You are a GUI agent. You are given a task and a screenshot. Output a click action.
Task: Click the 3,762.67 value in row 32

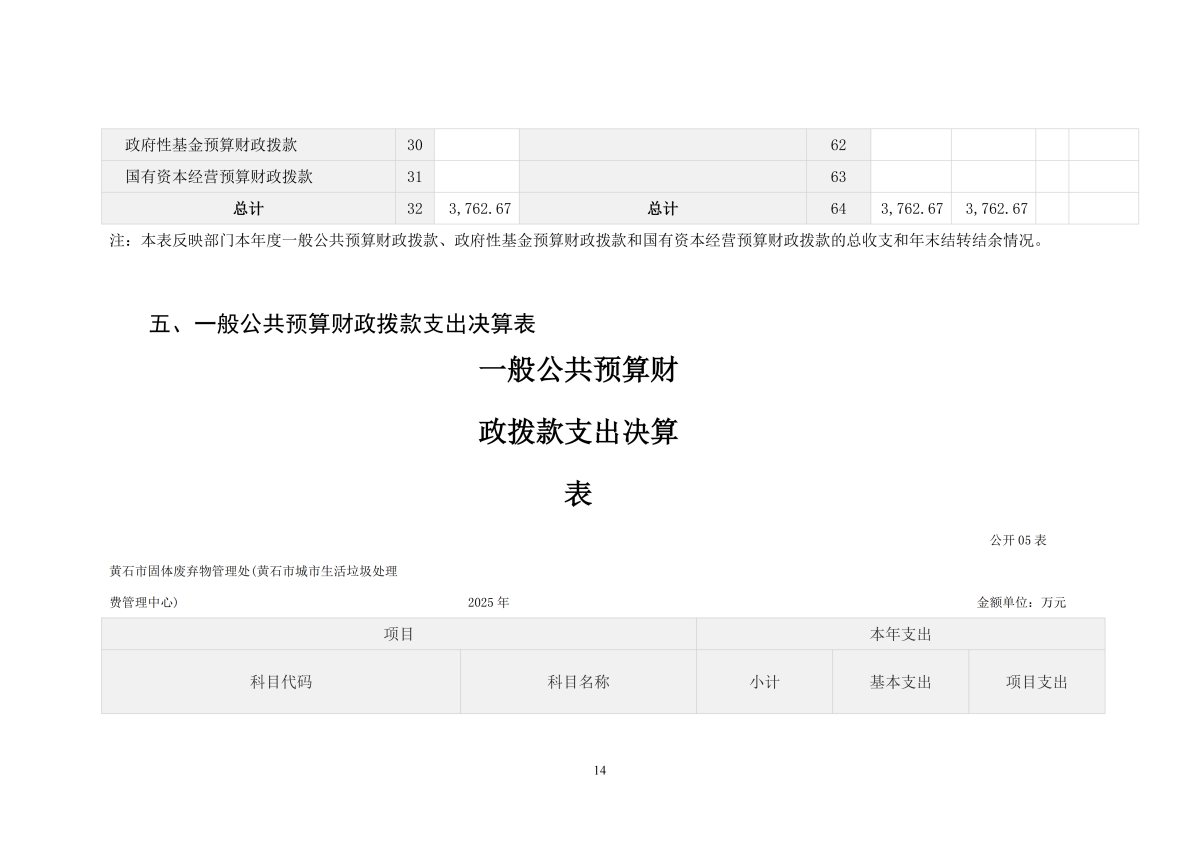coord(480,209)
